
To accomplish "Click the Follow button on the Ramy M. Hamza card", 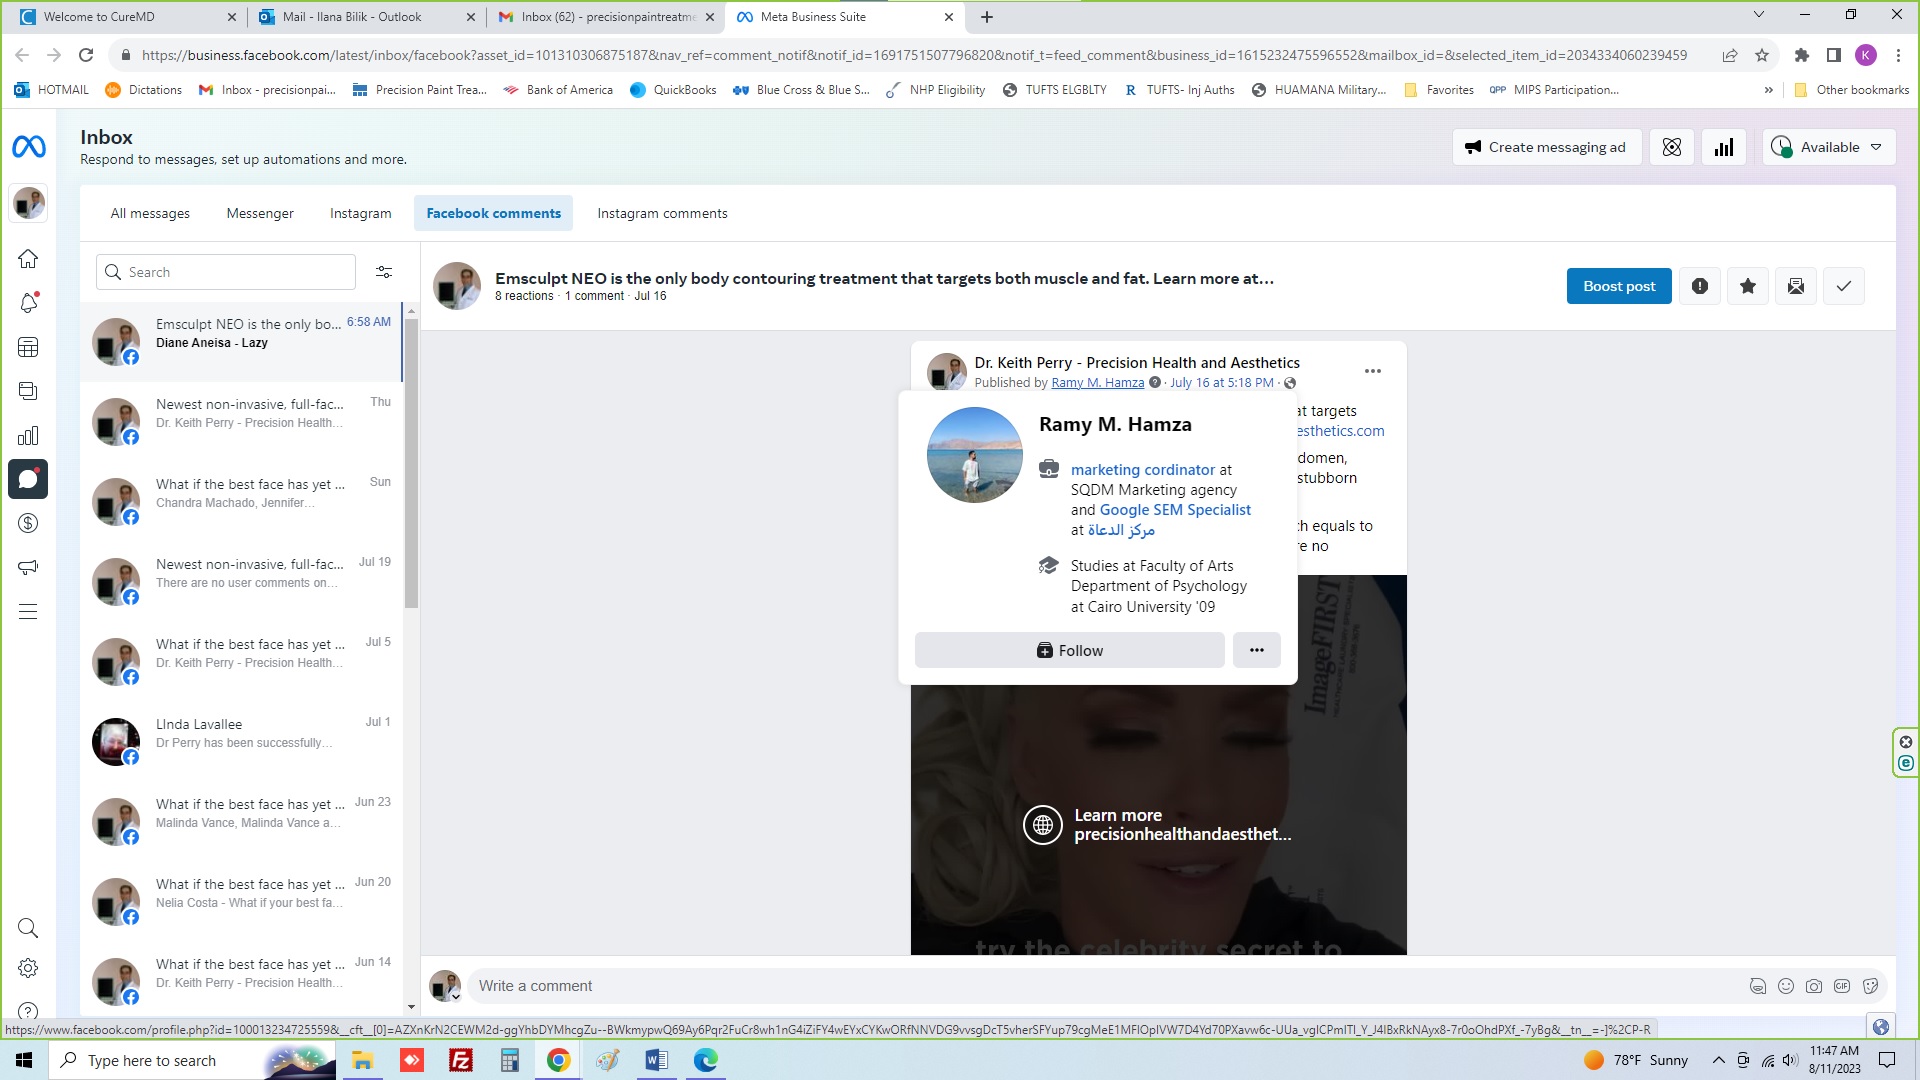I will (x=1069, y=650).
